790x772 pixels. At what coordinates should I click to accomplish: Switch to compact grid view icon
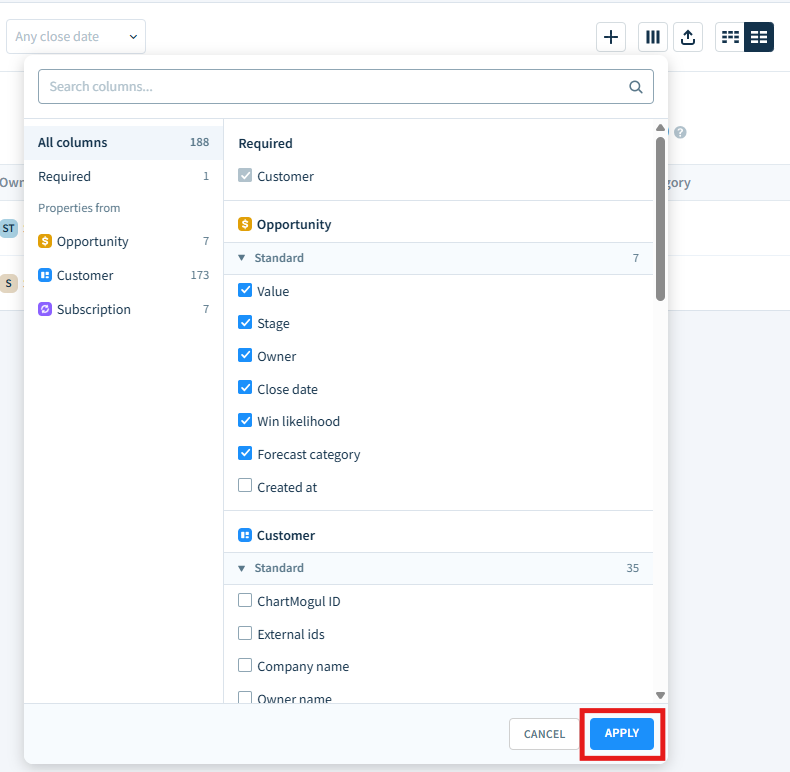tap(730, 37)
